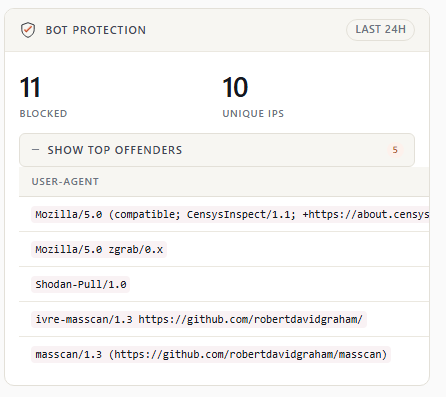Click the Blocked stat label
Screen dimensions: 446x397
click(43, 114)
